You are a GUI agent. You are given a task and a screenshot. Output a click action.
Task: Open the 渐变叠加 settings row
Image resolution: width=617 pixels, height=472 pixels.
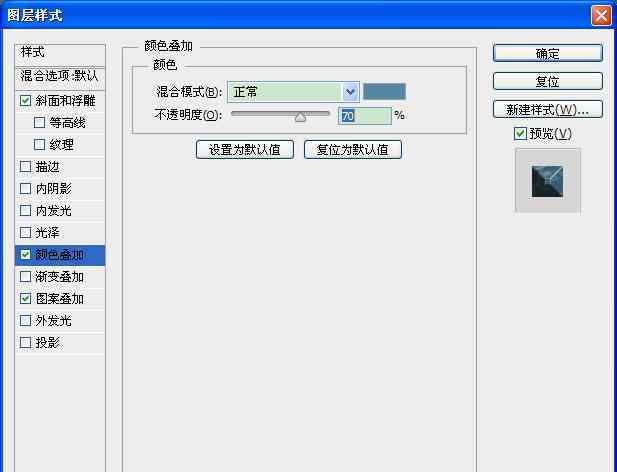point(59,277)
